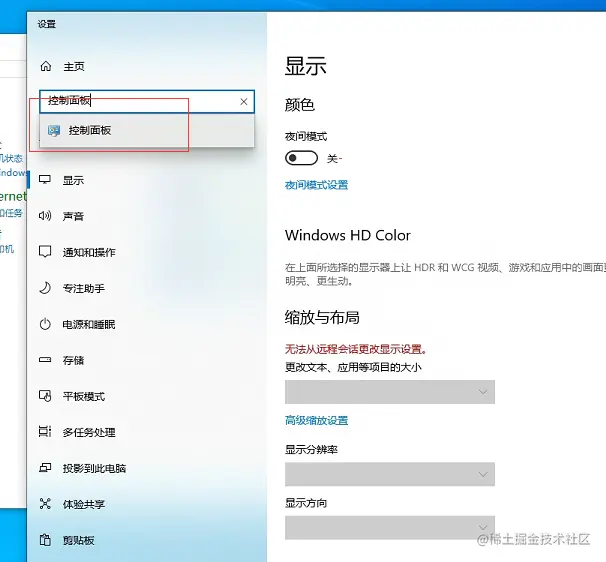Open the 通知和操作 notifications icon
This screenshot has height=562, width=606.
click(45, 252)
